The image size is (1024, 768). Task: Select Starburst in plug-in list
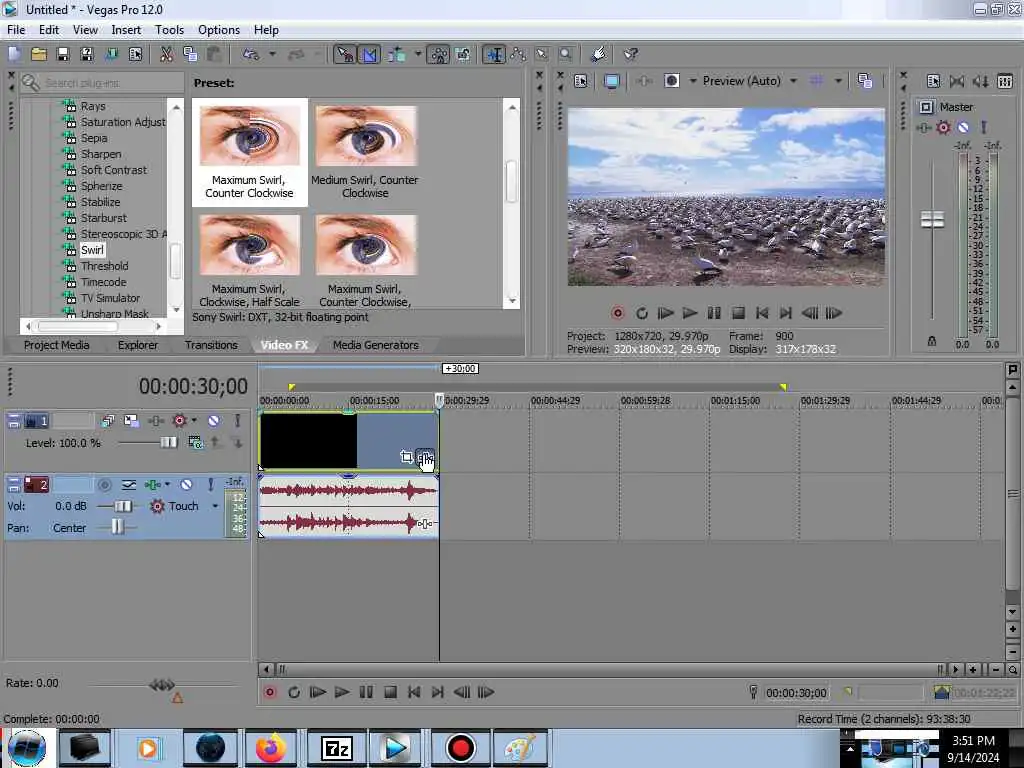pos(104,218)
